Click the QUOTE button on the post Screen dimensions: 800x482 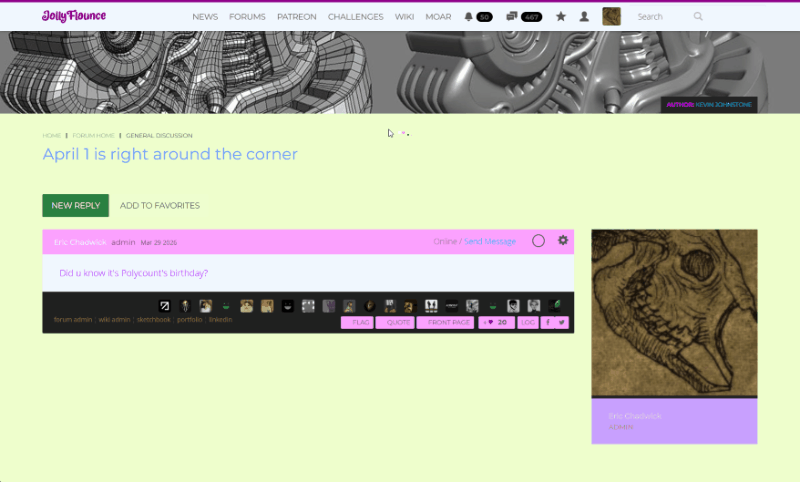(394, 322)
